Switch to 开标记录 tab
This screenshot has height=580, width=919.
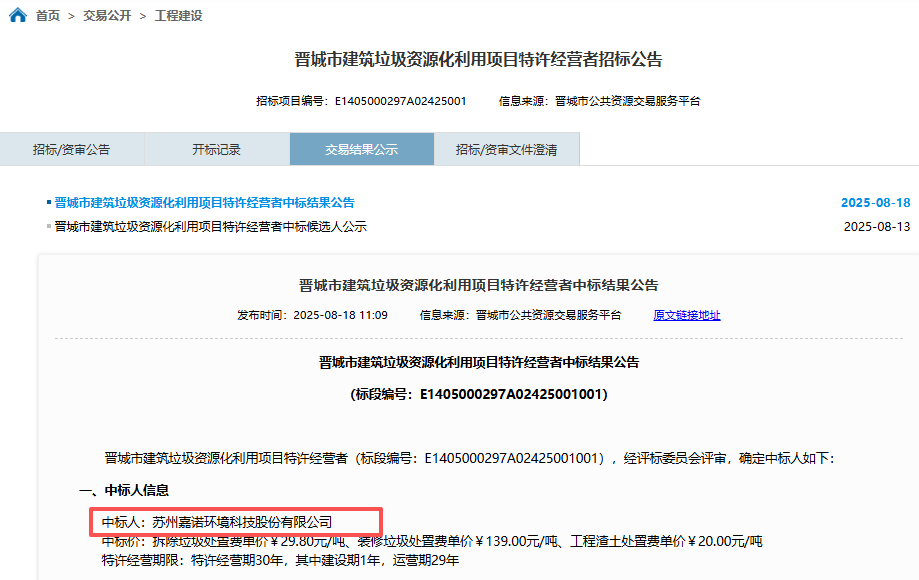pyautogui.click(x=217, y=149)
